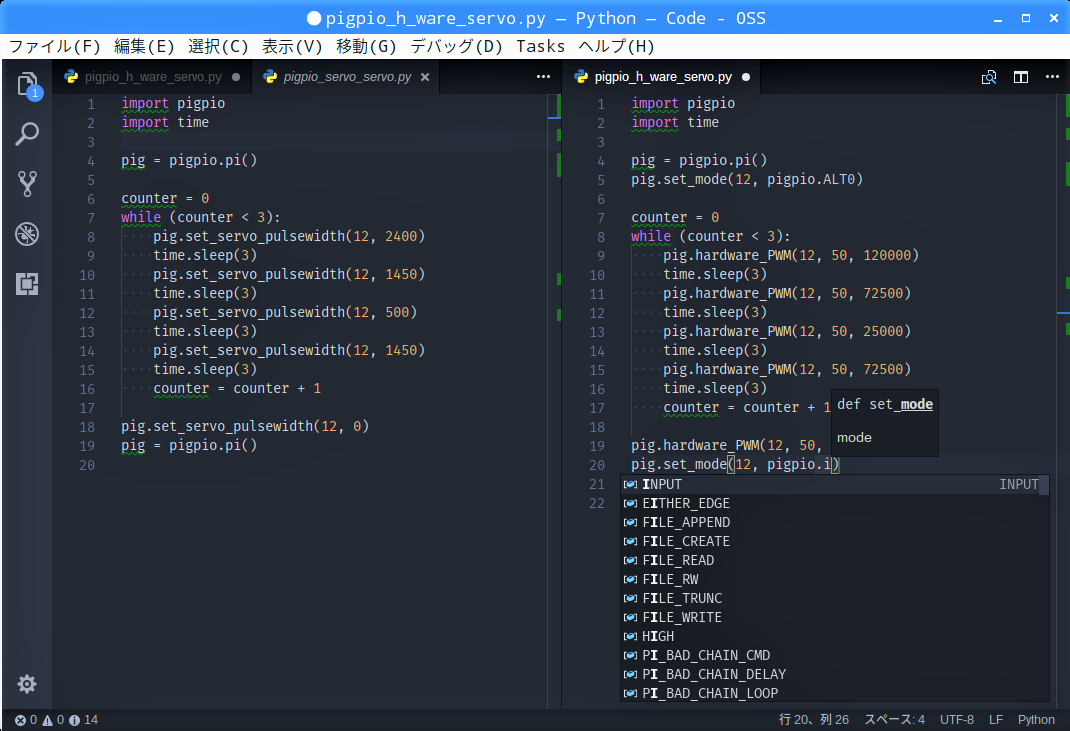
Task: Click line number 8 in left editor
Action: click(x=91, y=237)
